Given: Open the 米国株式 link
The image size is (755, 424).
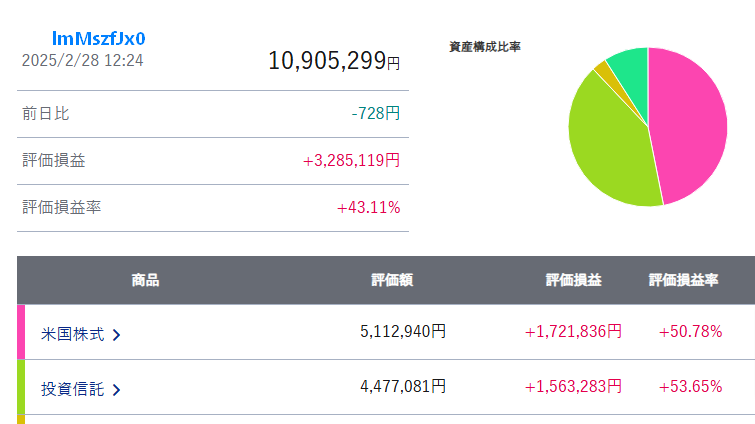Looking at the screenshot, I should pos(73,333).
